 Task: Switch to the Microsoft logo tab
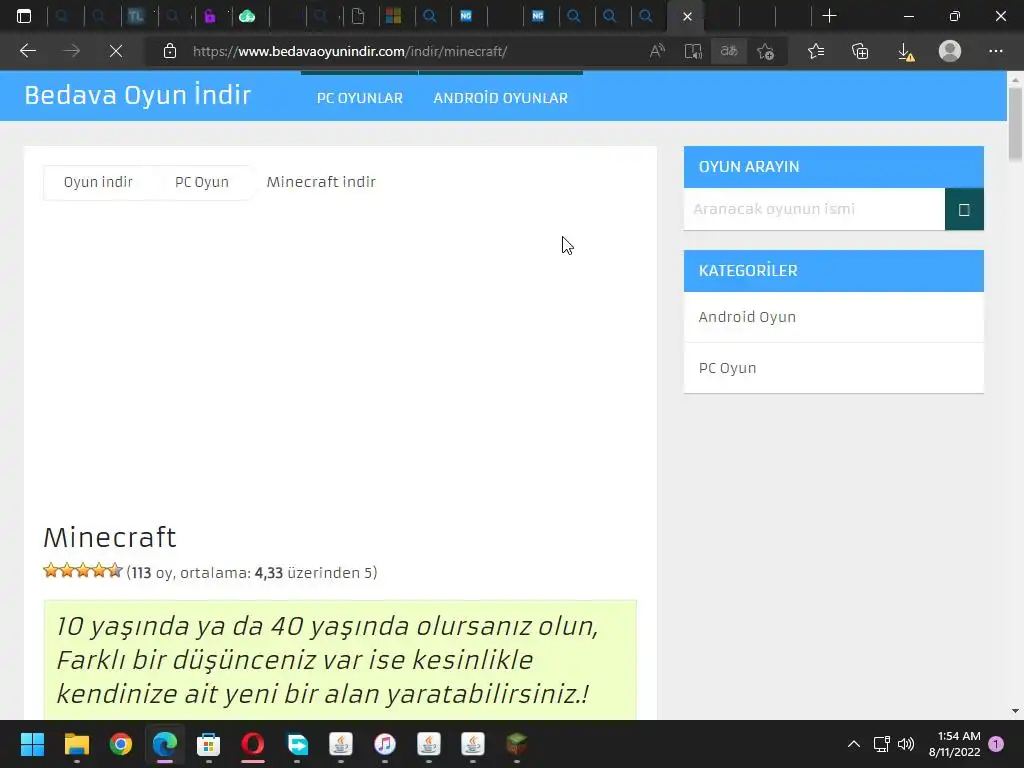(x=393, y=16)
